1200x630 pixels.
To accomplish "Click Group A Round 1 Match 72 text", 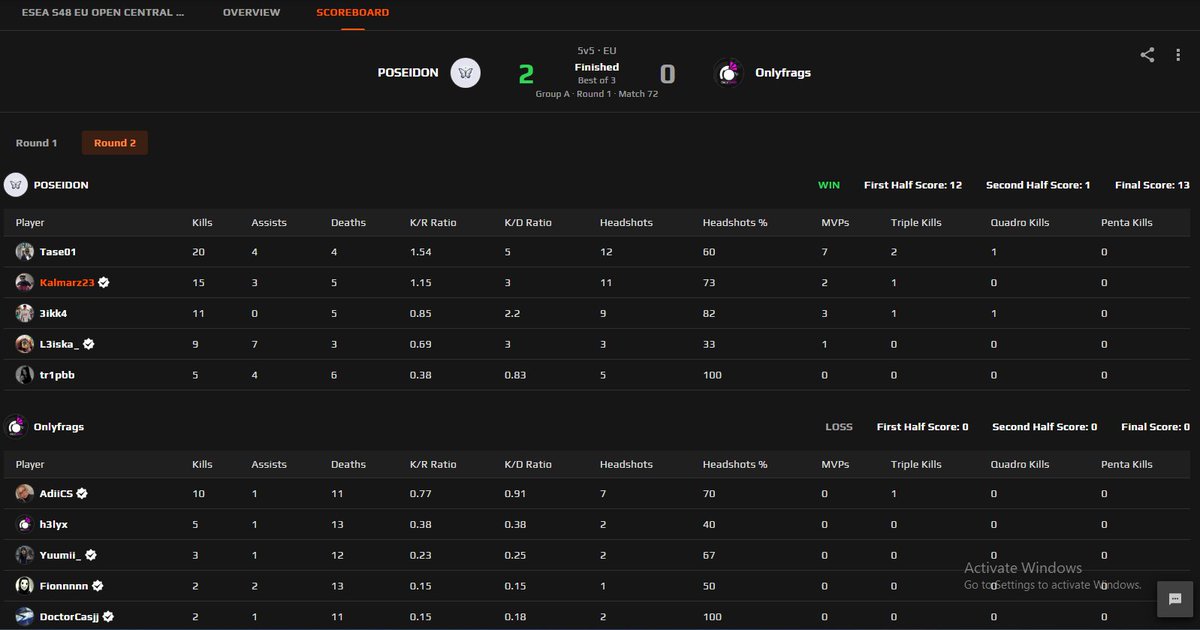I will [597, 94].
